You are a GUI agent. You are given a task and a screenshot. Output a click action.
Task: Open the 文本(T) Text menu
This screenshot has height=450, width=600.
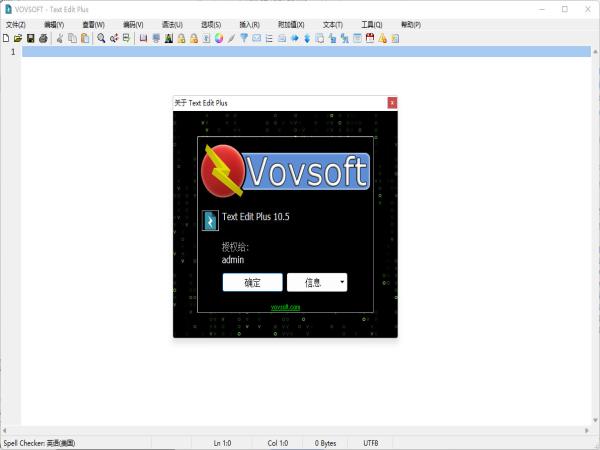click(x=333, y=25)
